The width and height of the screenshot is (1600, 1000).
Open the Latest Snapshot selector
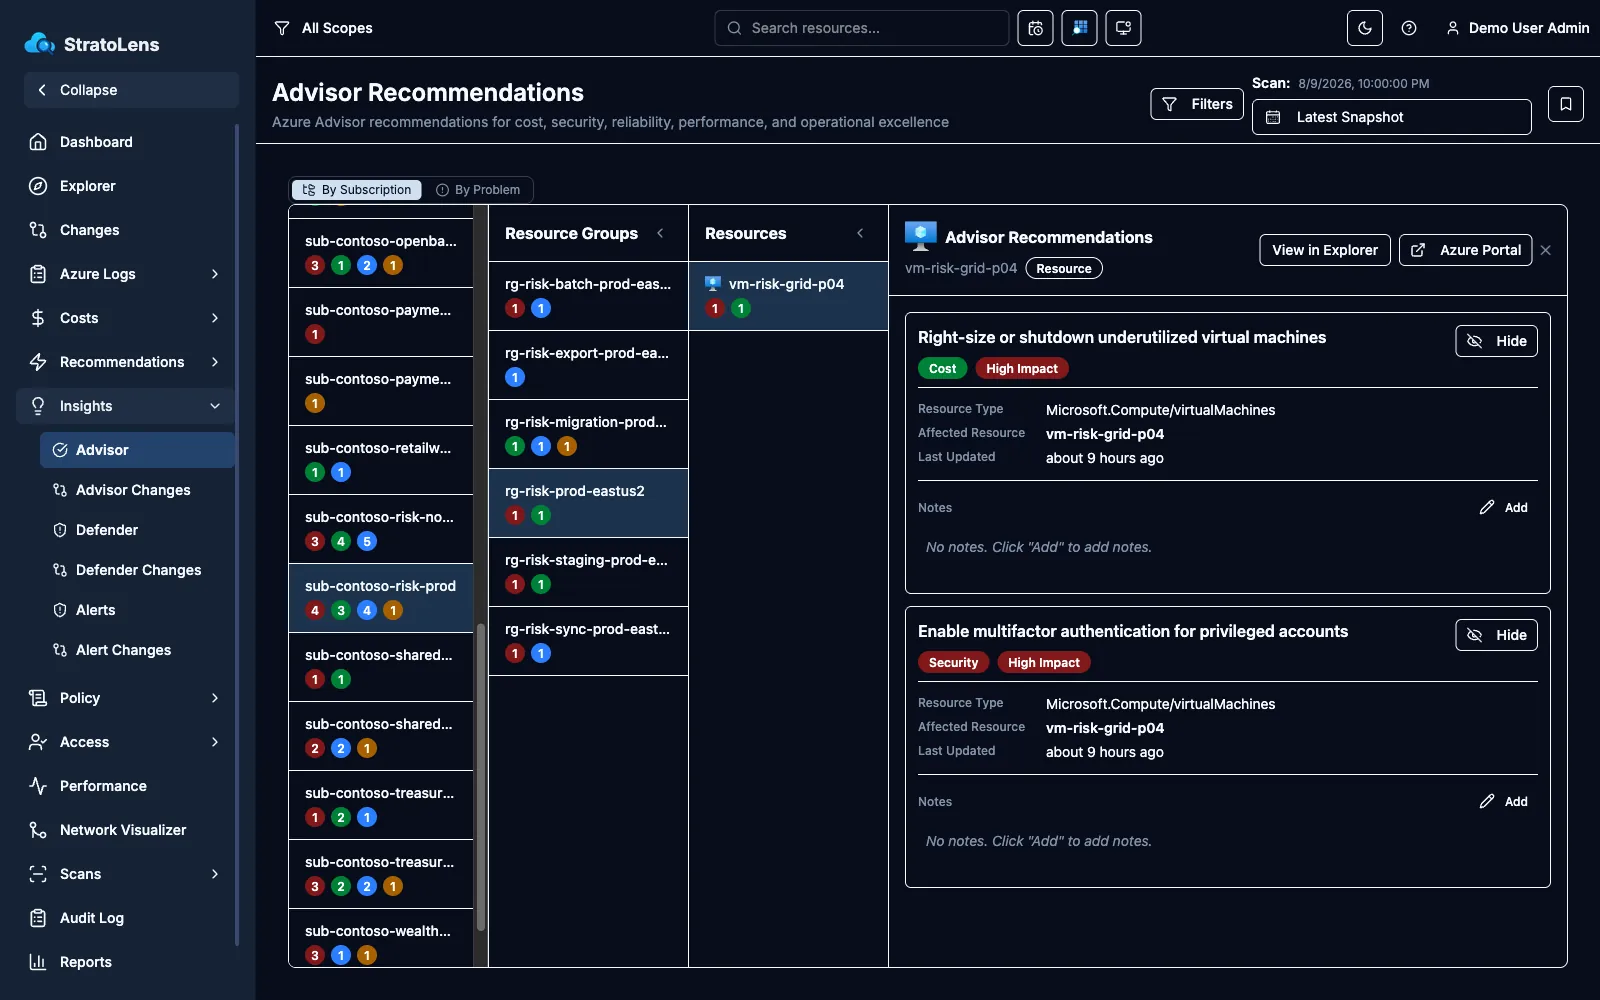pos(1391,117)
